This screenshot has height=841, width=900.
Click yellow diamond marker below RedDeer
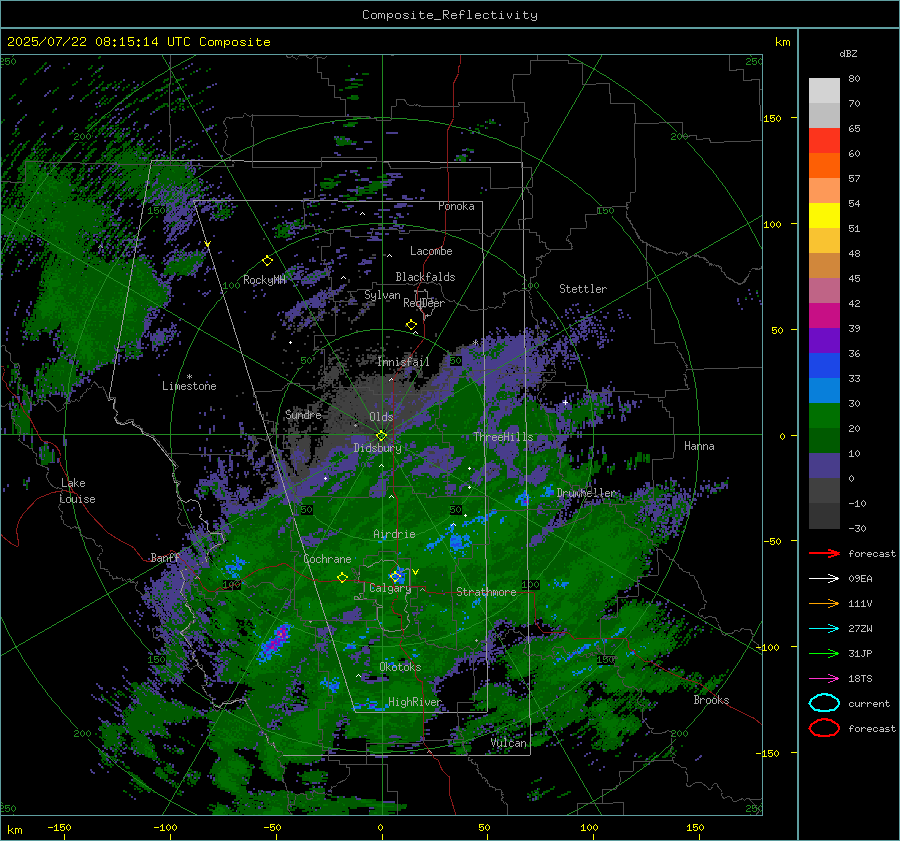coord(411,325)
